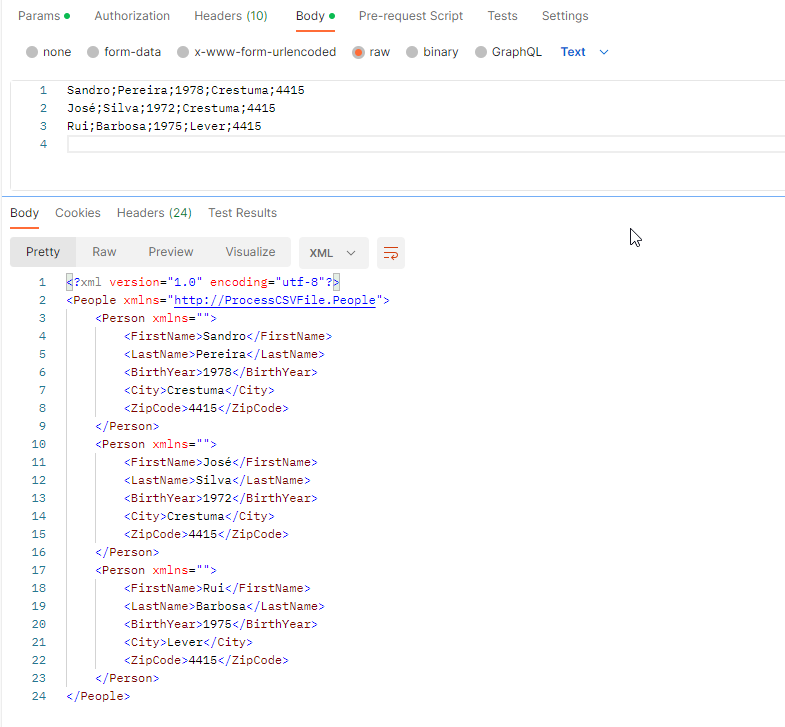The width and height of the screenshot is (785, 727).
Task: Open the Text format dropdown
Action: coord(584,52)
